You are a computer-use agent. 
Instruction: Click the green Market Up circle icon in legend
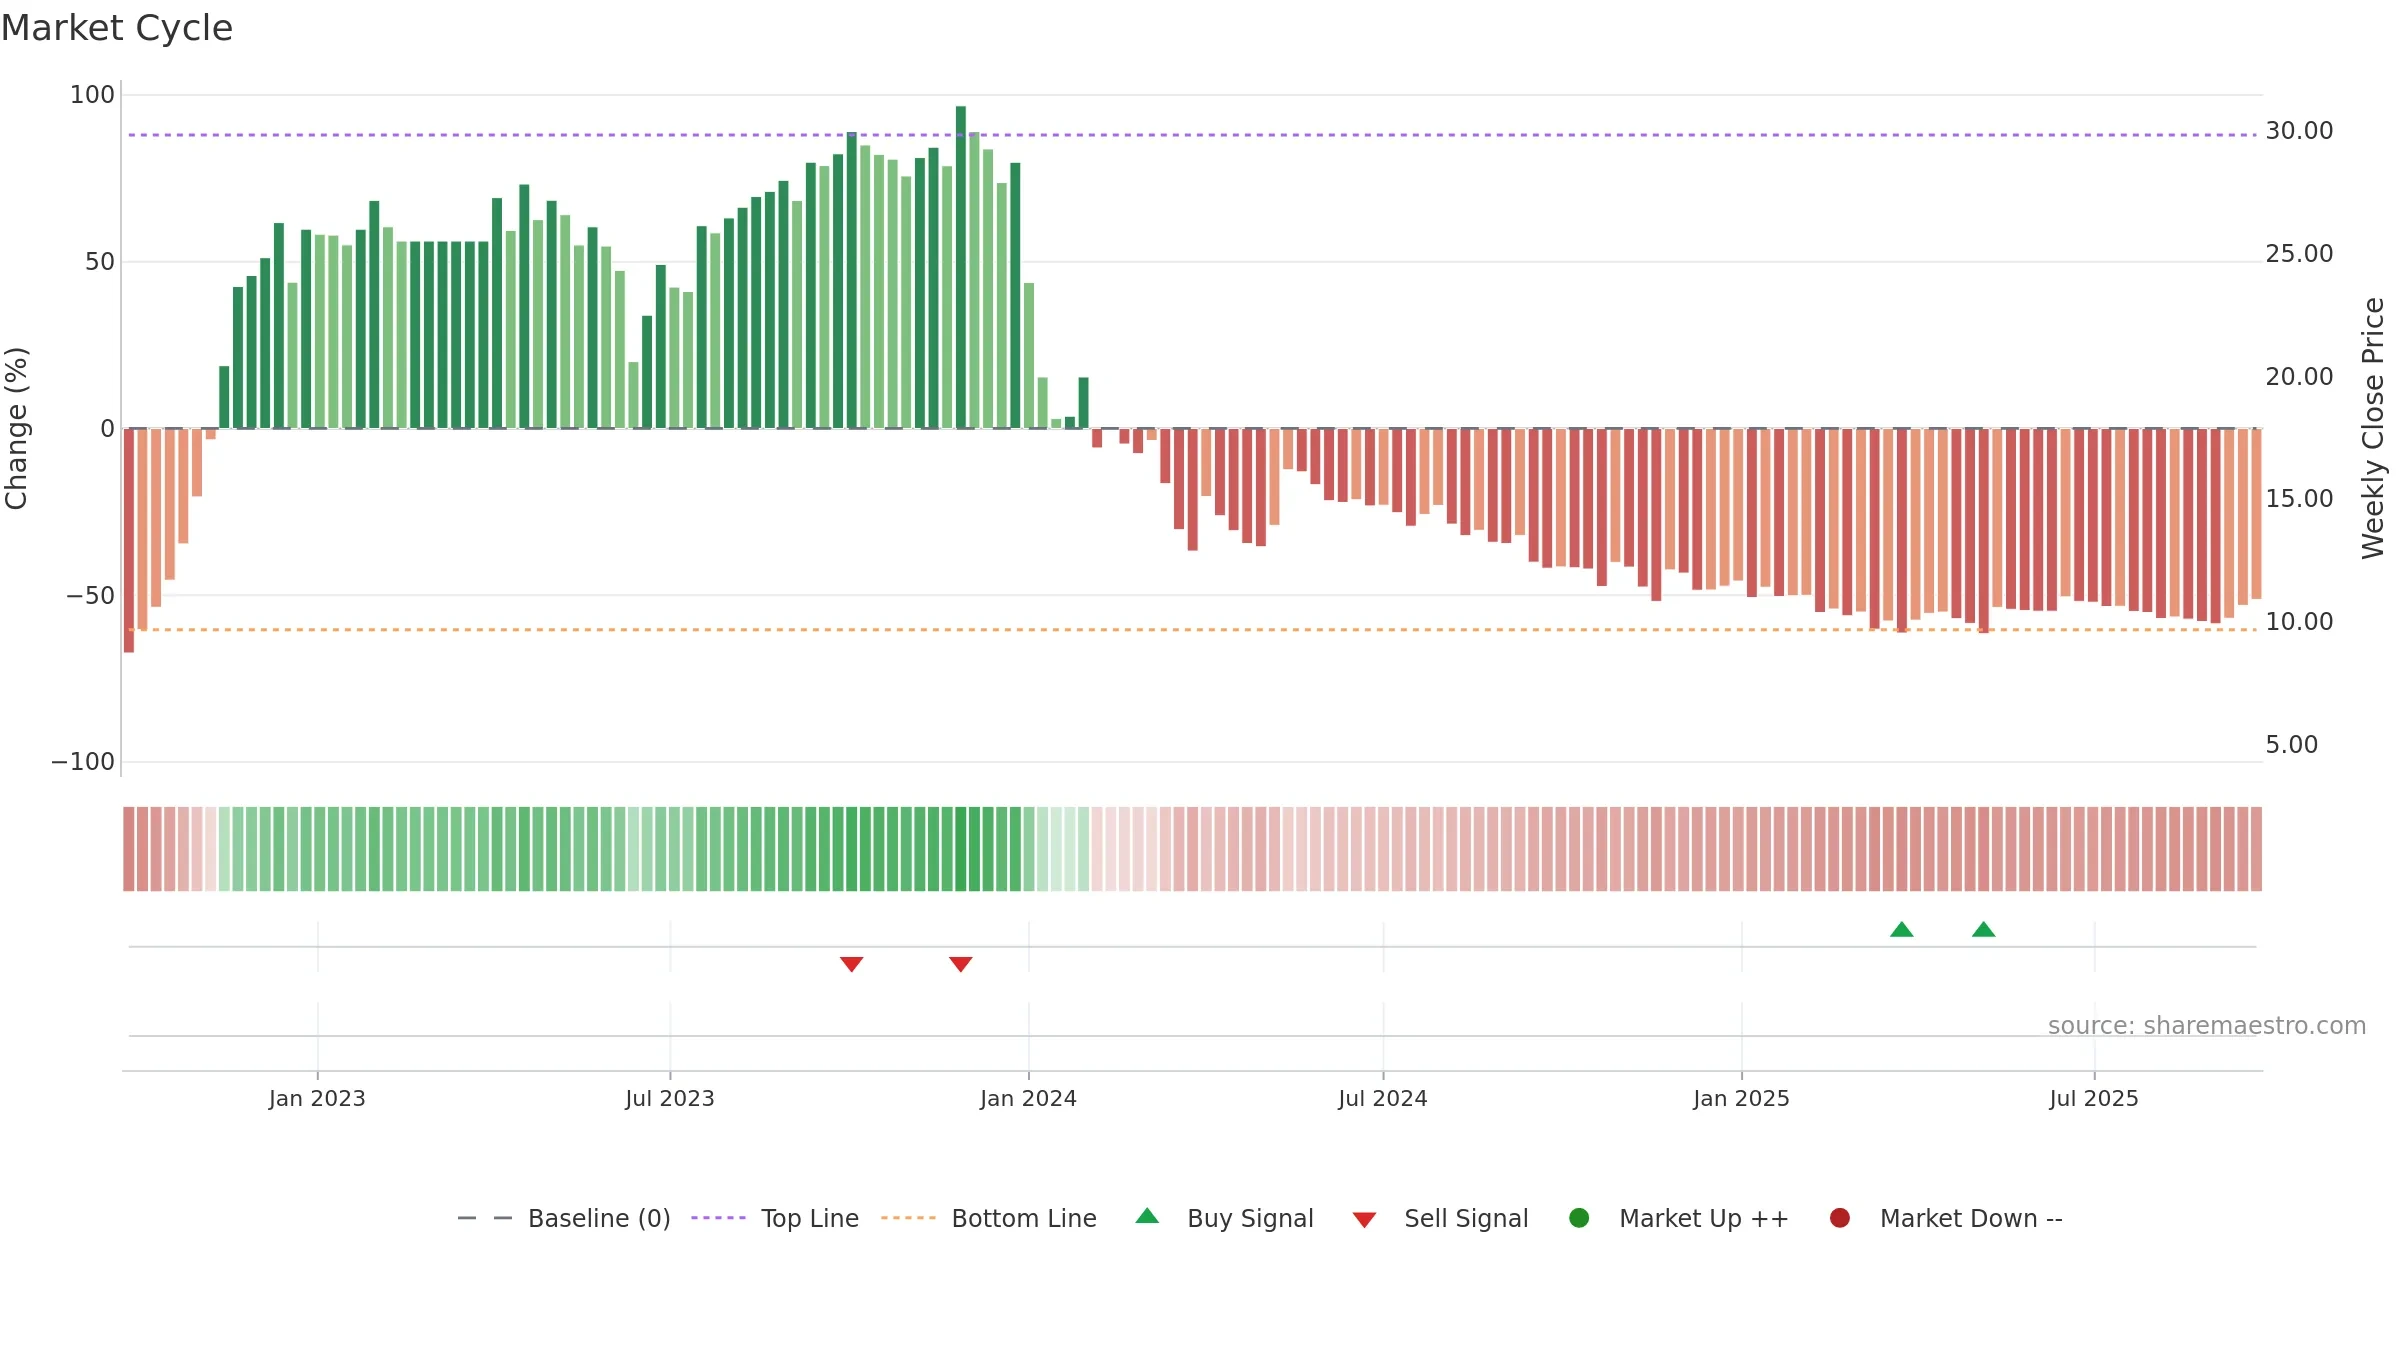(x=1580, y=1218)
